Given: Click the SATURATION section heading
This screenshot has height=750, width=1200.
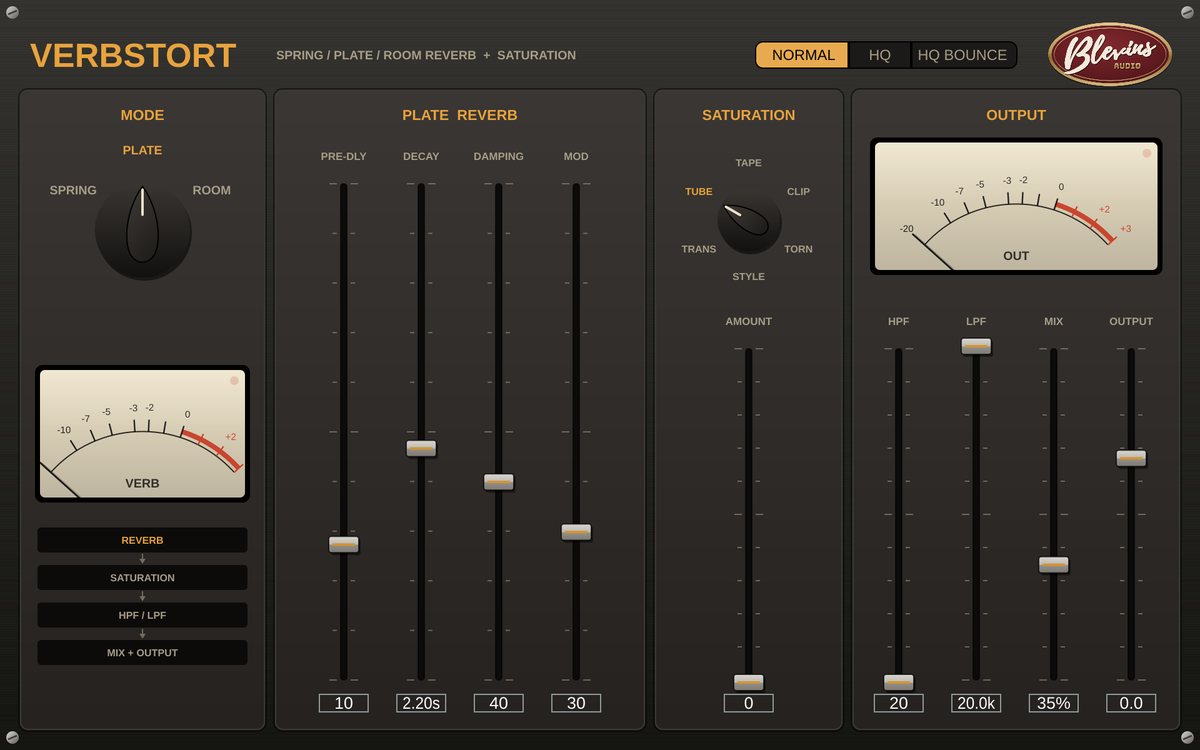Looking at the screenshot, I should click(748, 115).
